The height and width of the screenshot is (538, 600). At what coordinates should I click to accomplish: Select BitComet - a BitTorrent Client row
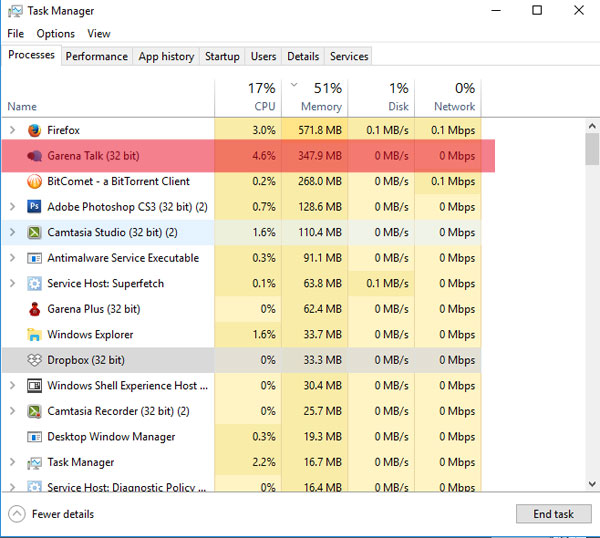[x=241, y=181]
